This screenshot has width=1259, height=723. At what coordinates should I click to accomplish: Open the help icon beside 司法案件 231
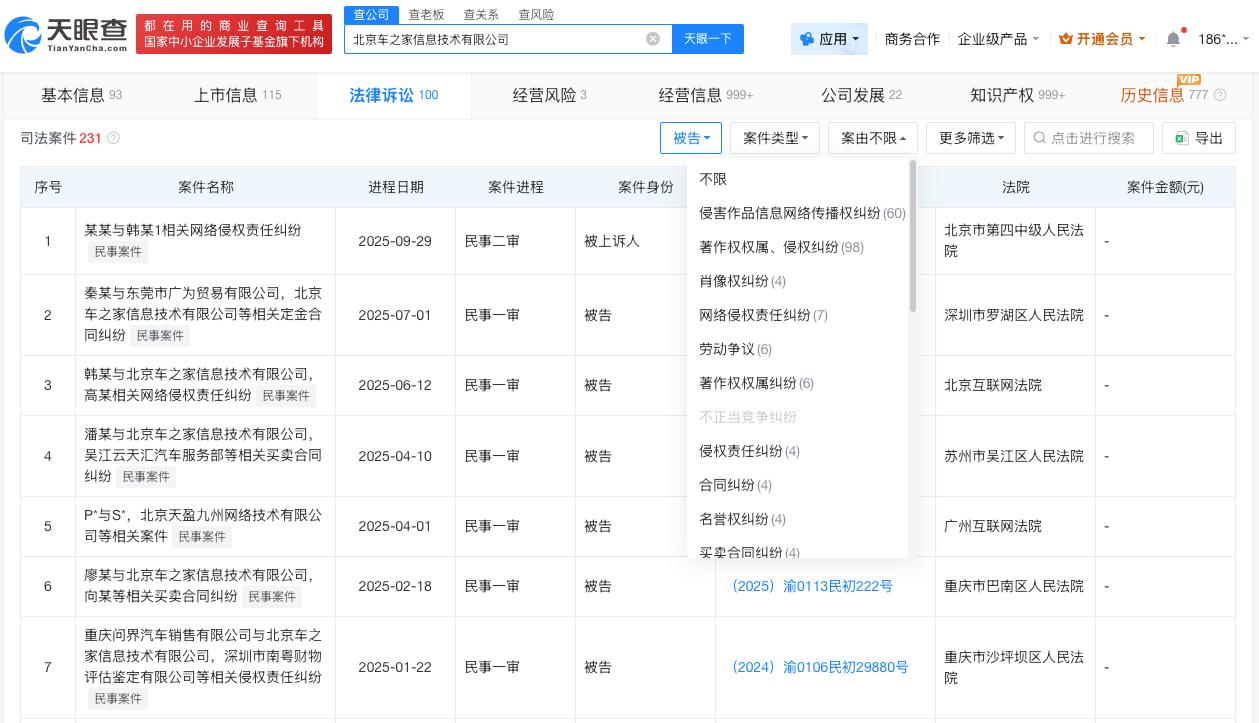coord(114,138)
